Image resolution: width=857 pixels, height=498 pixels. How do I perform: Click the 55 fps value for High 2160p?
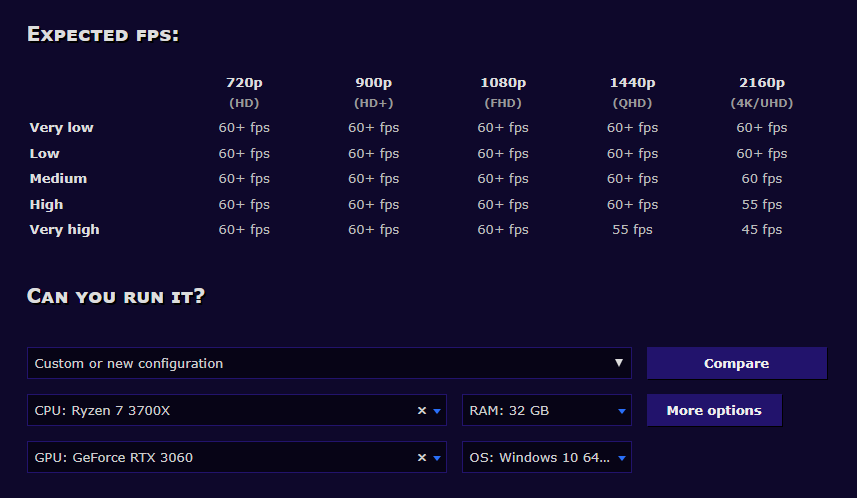point(762,204)
